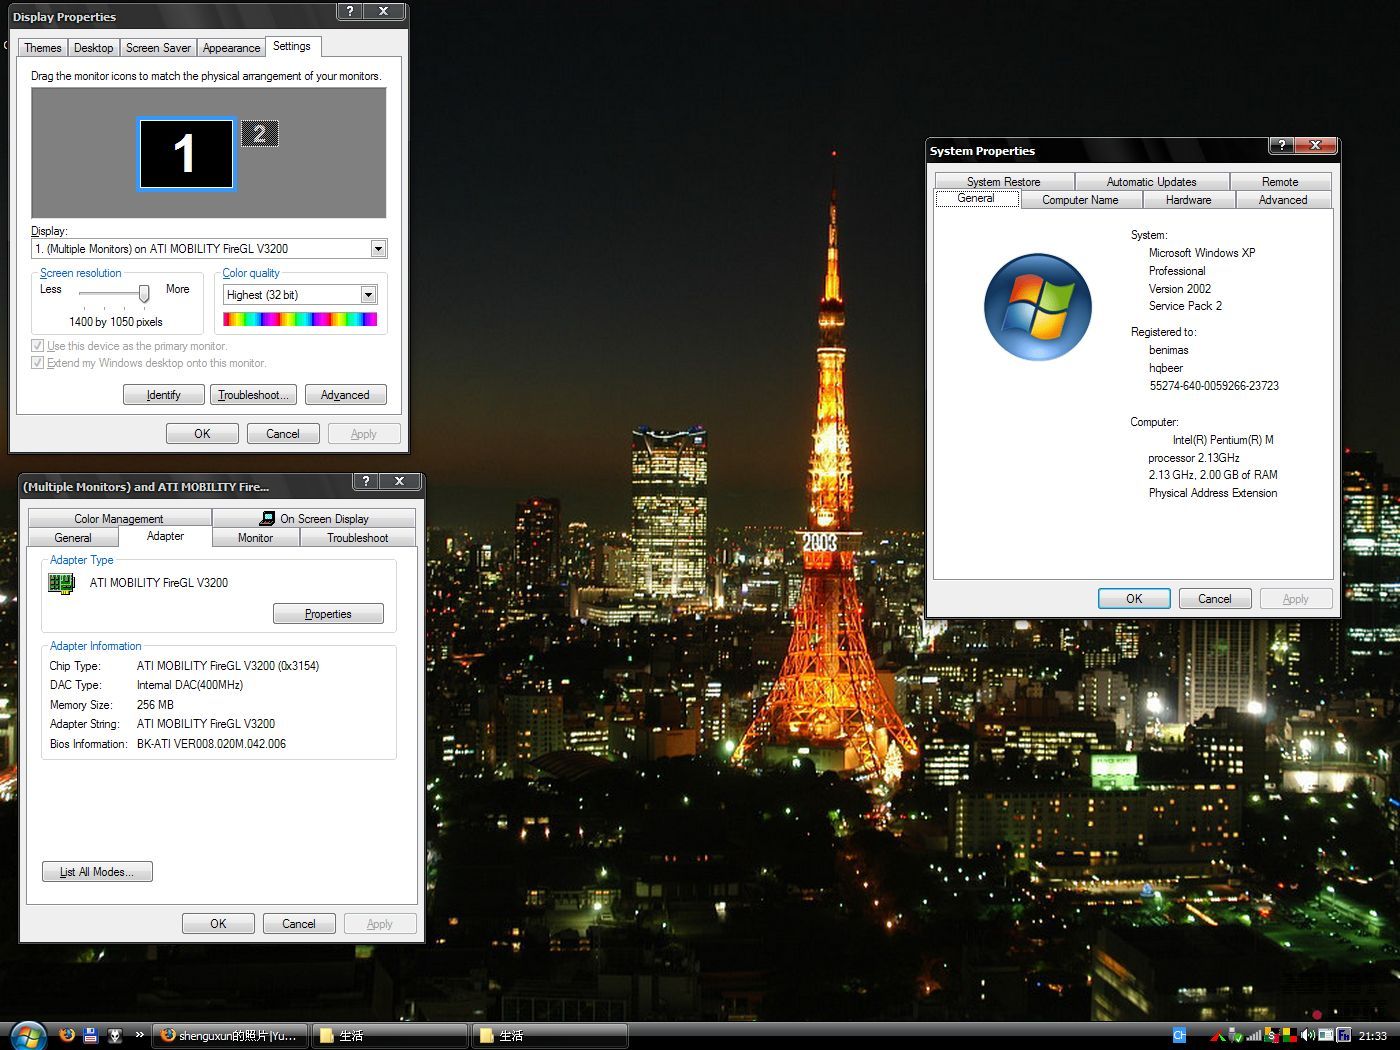This screenshot has height=1050, width=1400.
Task: Click the List All Modes button
Action: pos(97,872)
